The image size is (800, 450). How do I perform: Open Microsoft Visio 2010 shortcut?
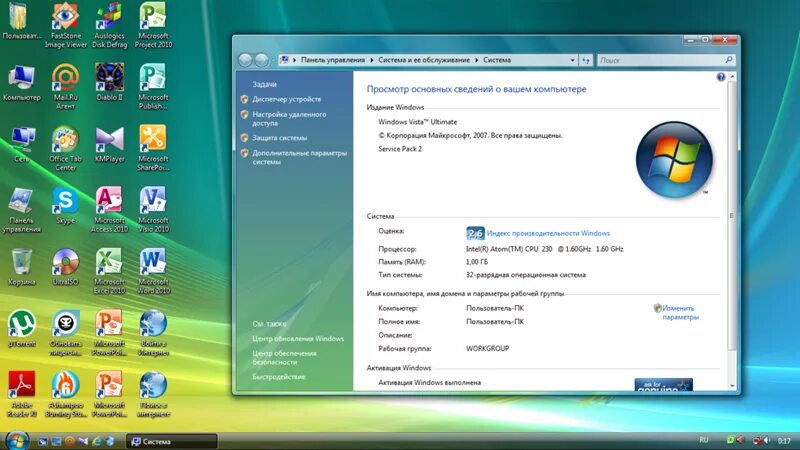(153, 210)
